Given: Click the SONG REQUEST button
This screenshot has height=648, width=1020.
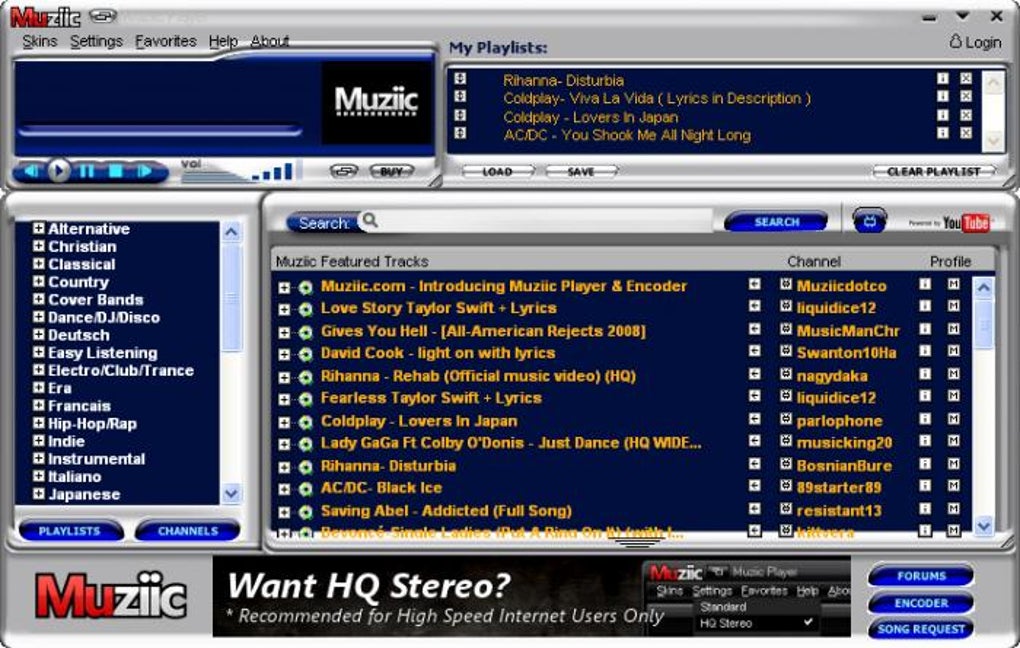Looking at the screenshot, I should [x=920, y=629].
